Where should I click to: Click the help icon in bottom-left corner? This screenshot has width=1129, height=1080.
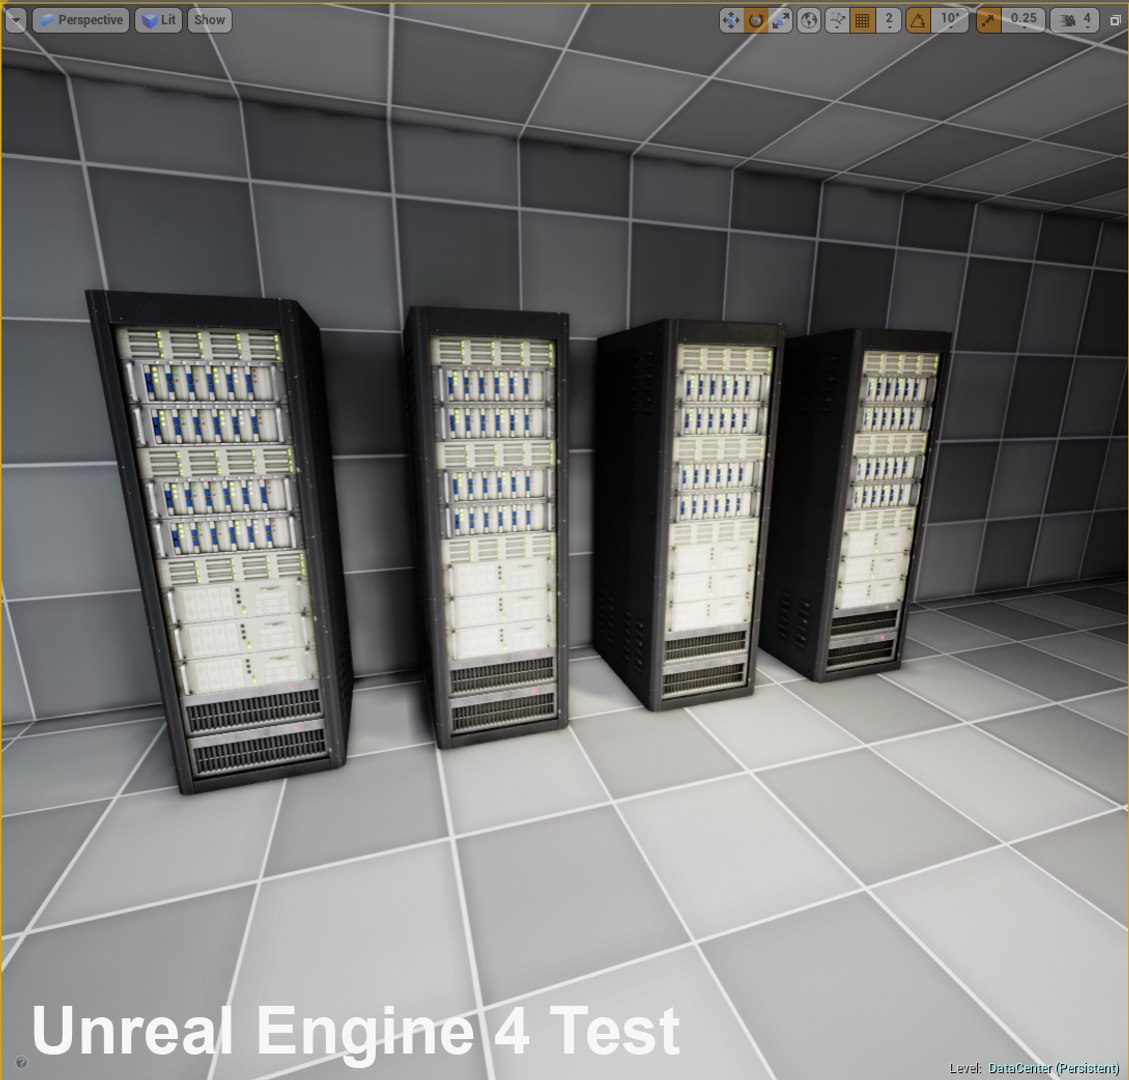click(x=21, y=1062)
